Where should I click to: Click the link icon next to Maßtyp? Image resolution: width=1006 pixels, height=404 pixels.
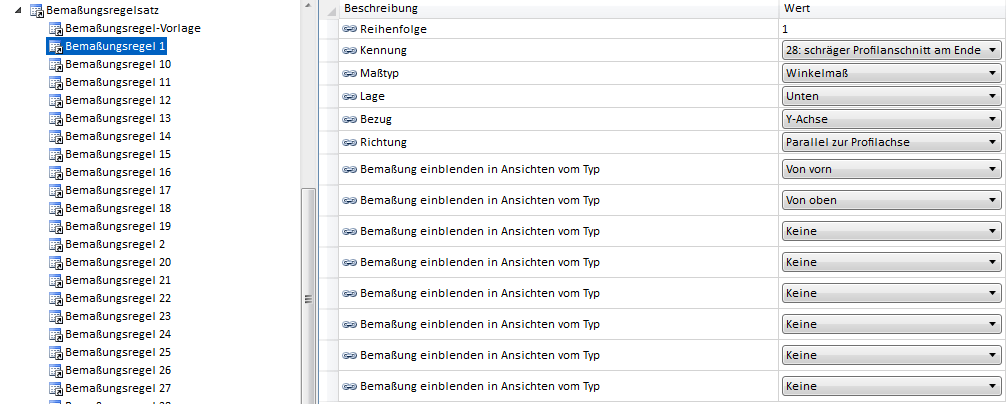[350, 73]
